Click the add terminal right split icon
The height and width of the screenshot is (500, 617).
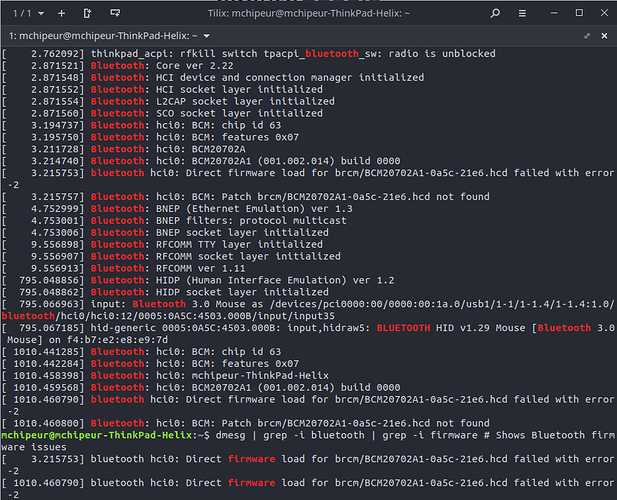87,13
